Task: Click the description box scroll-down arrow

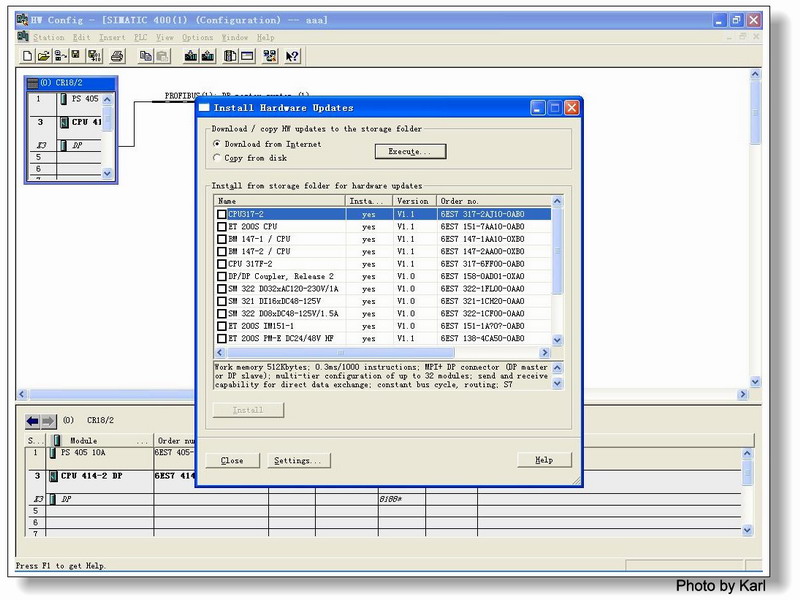Action: tap(558, 384)
